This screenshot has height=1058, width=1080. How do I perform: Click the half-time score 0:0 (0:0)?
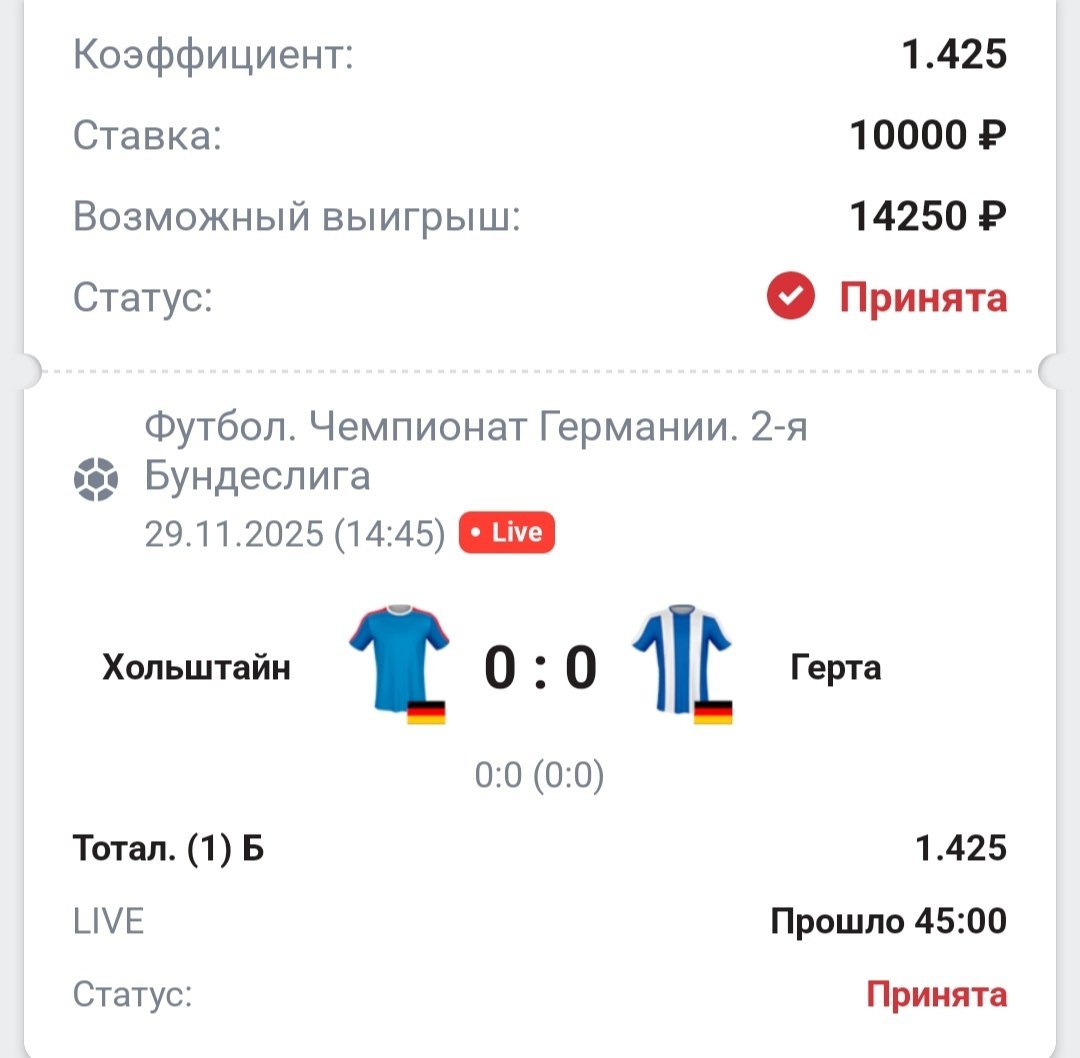pos(539,776)
